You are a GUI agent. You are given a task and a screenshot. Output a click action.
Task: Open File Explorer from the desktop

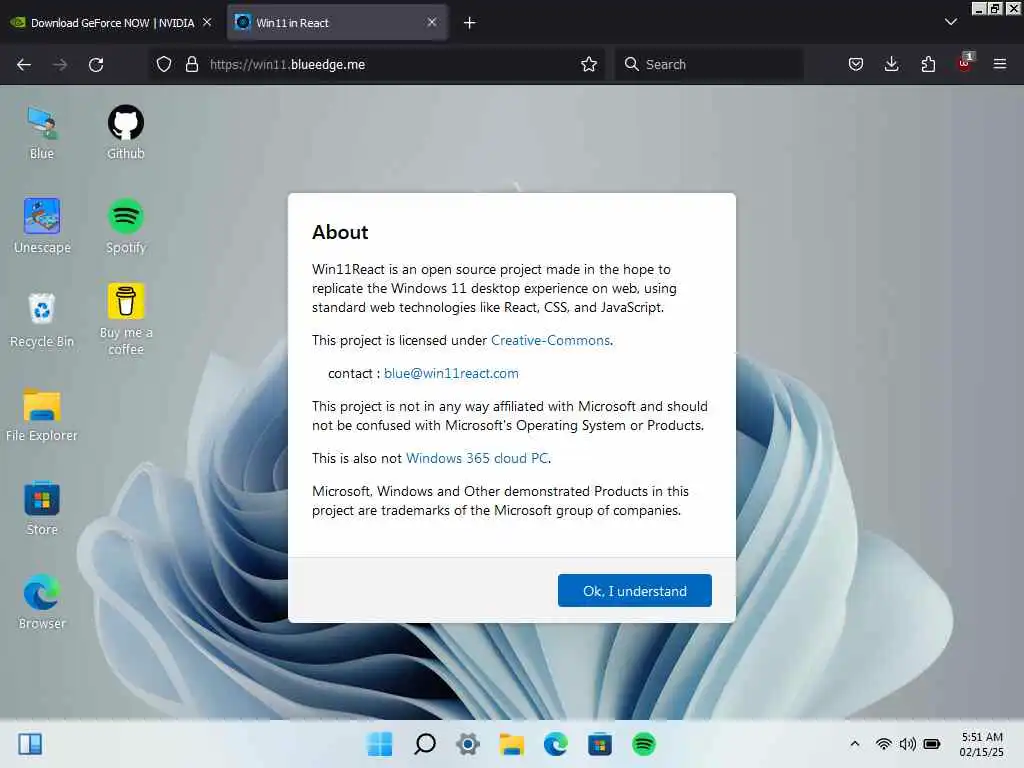coord(42,414)
